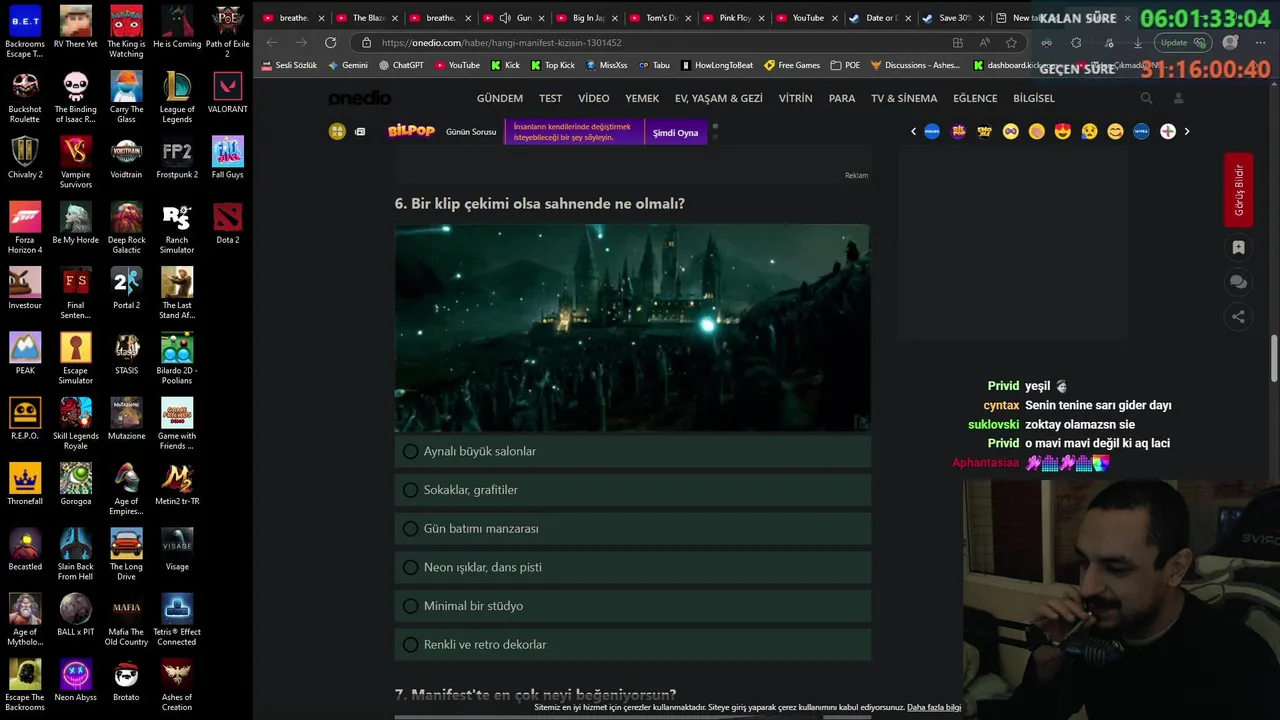This screenshot has width=1280, height=720.
Task: Select answer Aynalı büyük salonlar
Action: coord(632,451)
